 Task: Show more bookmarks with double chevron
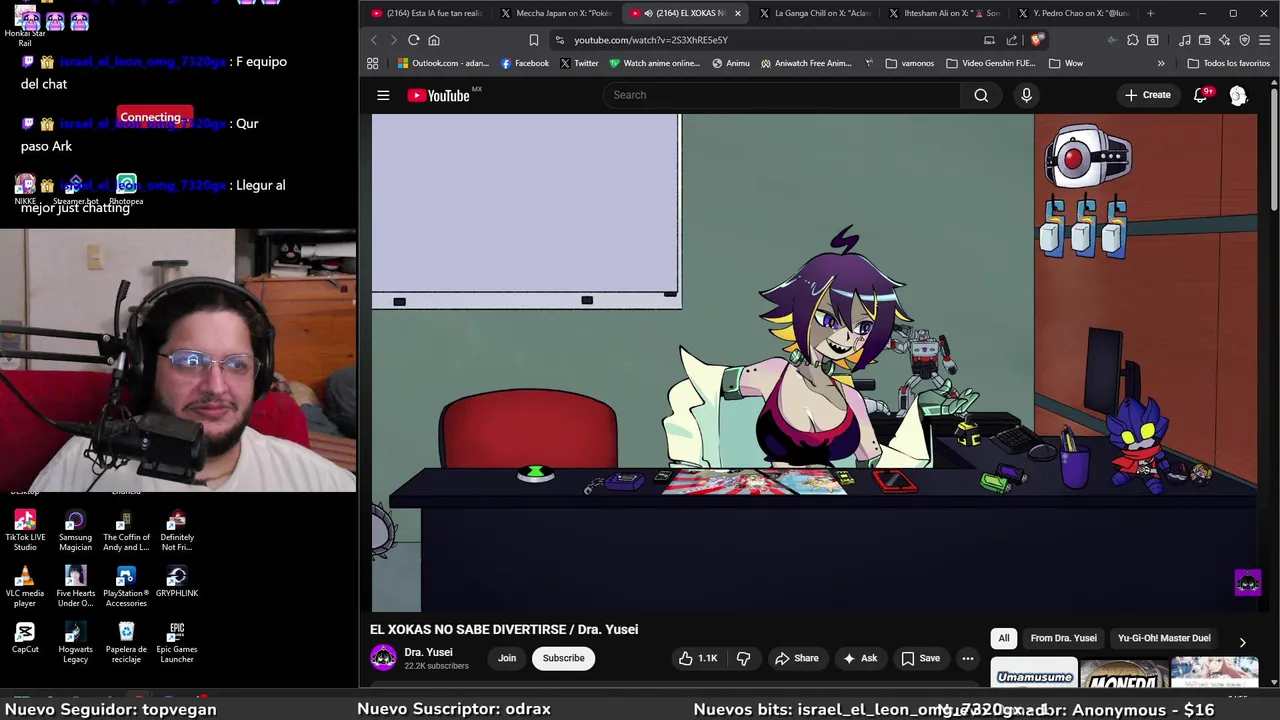[x=1161, y=63]
